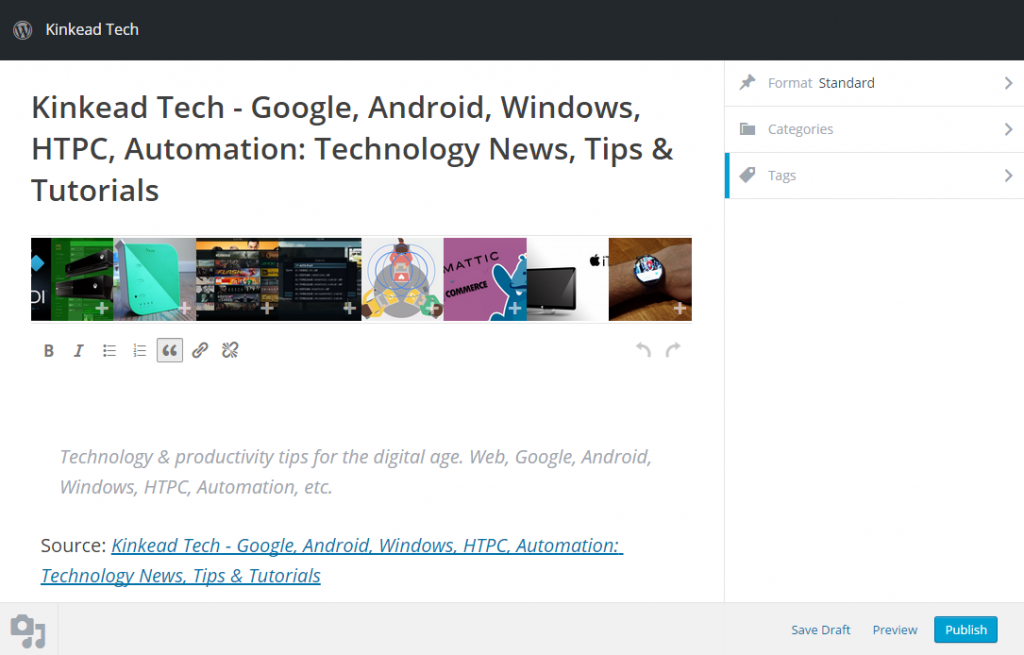Expand the Format Standard panel chevron
The width and height of the screenshot is (1024, 655).
pyautogui.click(x=1009, y=83)
